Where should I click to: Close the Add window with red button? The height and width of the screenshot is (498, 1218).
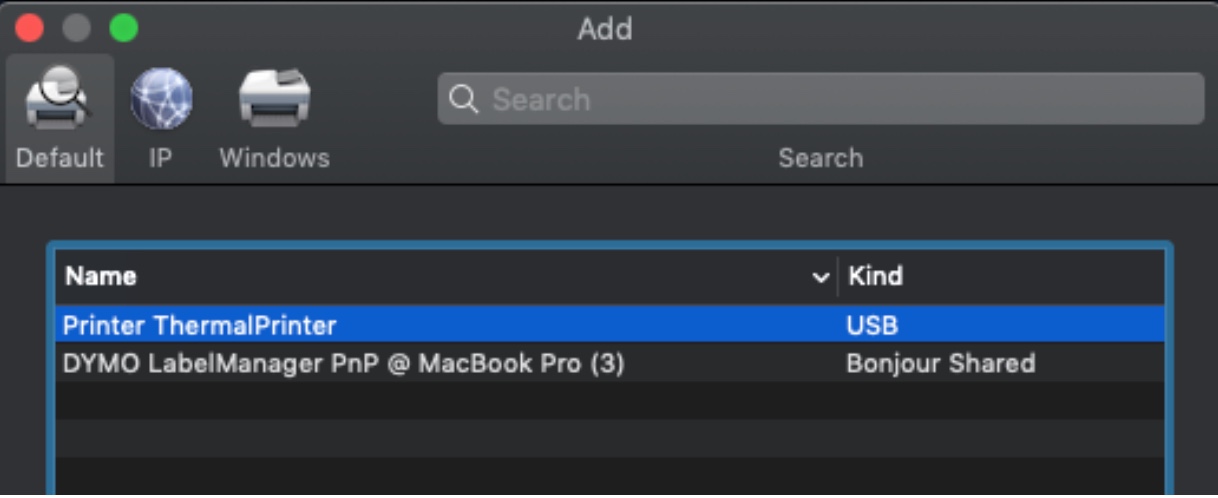31,28
